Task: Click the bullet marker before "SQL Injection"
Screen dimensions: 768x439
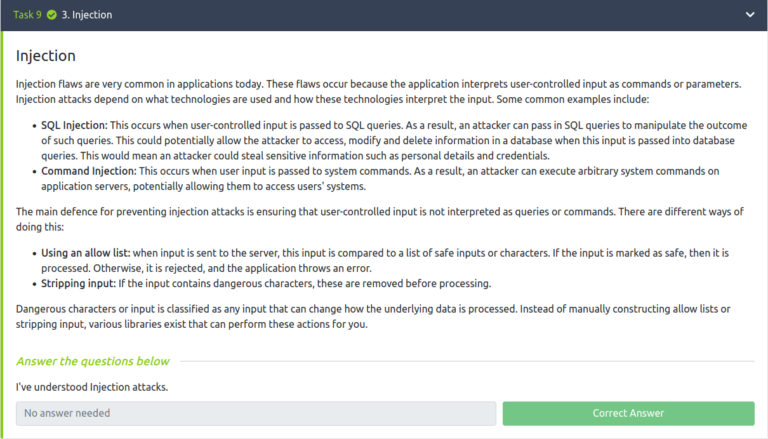Action: tap(32, 126)
